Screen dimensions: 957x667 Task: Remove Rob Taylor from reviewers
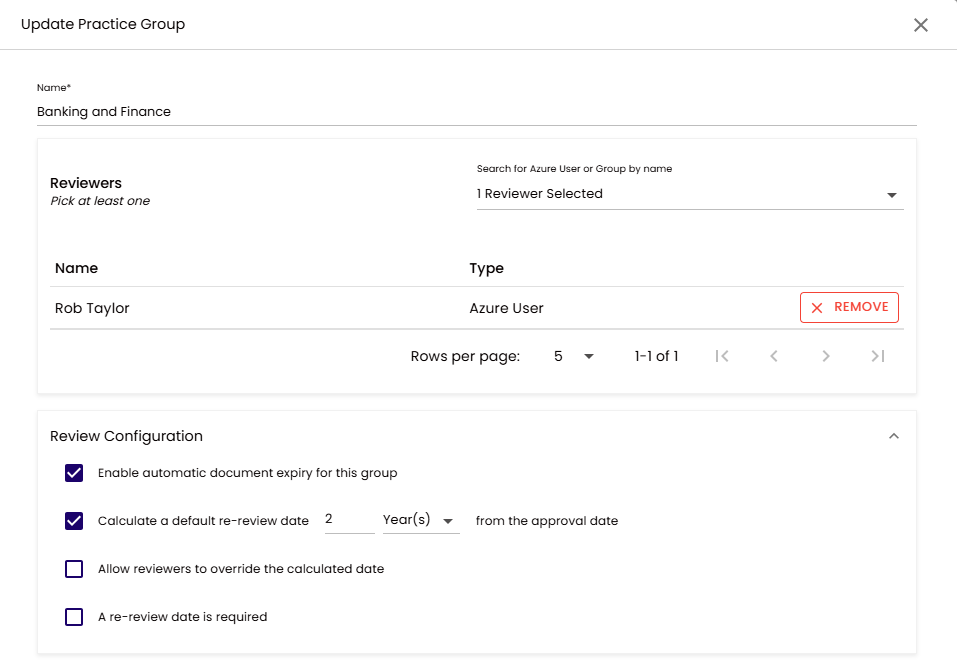(849, 308)
